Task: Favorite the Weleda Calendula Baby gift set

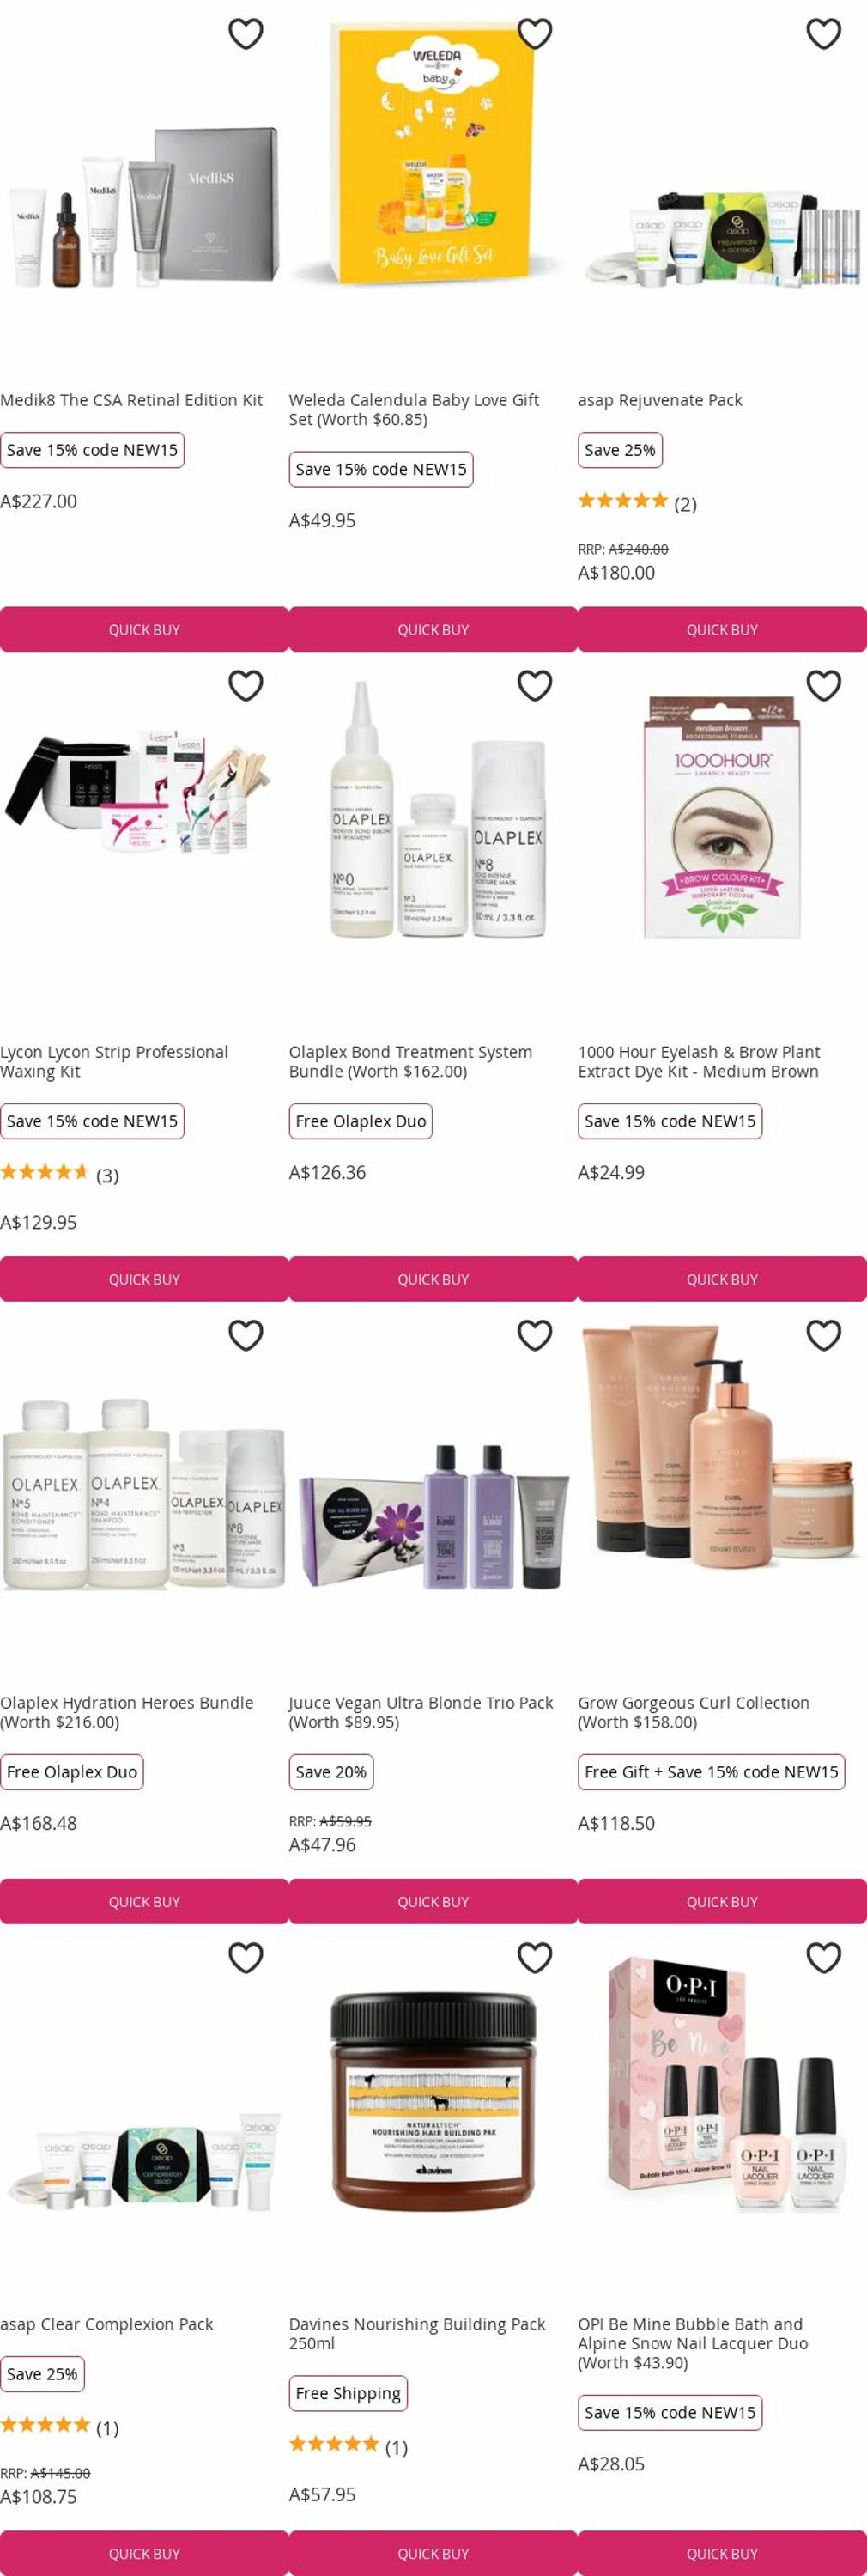Action: click(x=535, y=34)
